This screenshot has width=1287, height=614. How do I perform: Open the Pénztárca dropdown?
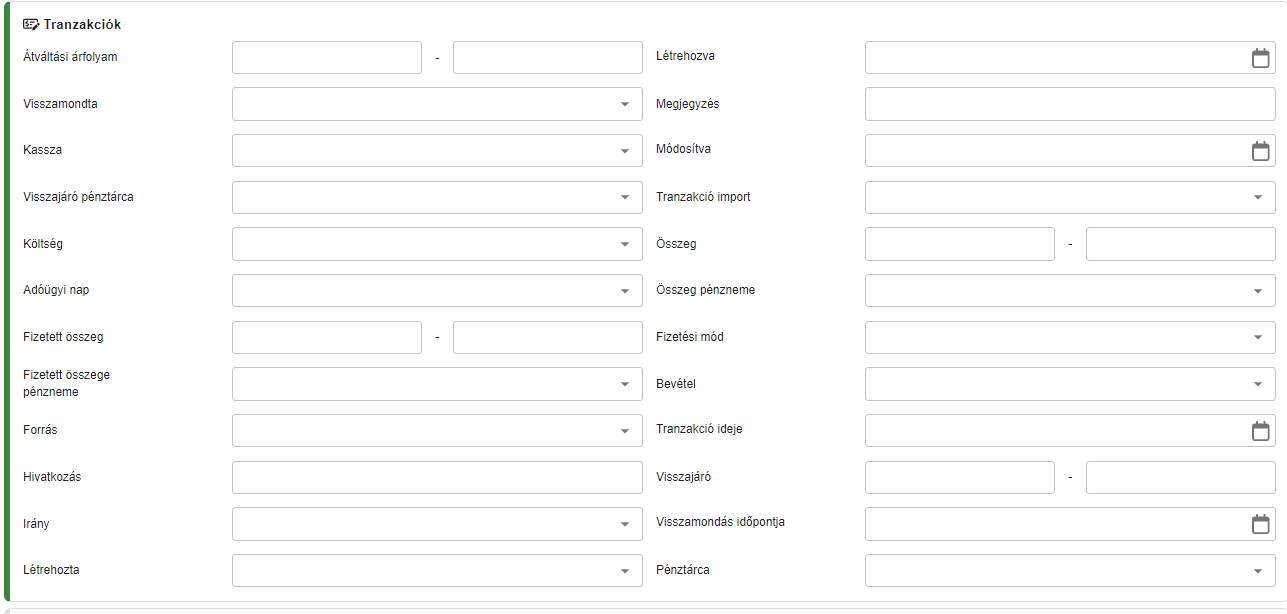point(1070,571)
